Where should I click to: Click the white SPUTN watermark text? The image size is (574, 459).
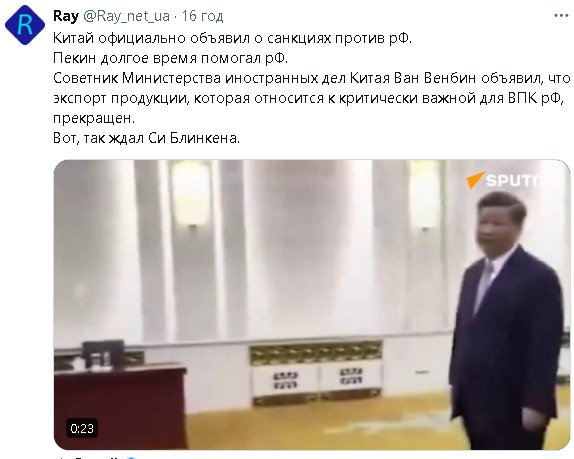[514, 180]
